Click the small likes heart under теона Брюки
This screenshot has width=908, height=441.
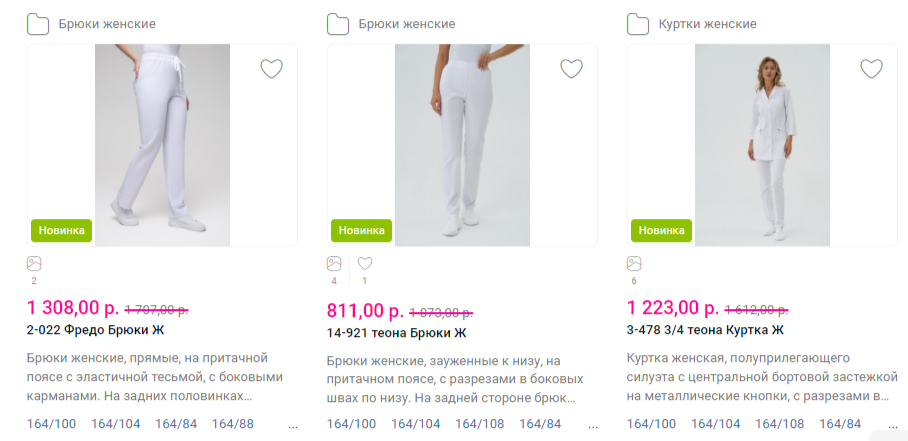coord(365,264)
